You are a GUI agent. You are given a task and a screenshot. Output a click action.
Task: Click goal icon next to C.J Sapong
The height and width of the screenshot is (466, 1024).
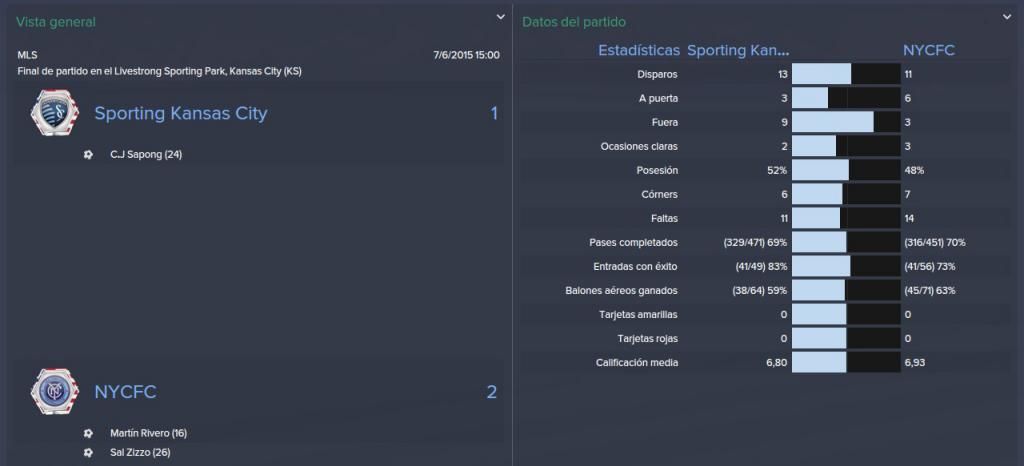88,155
